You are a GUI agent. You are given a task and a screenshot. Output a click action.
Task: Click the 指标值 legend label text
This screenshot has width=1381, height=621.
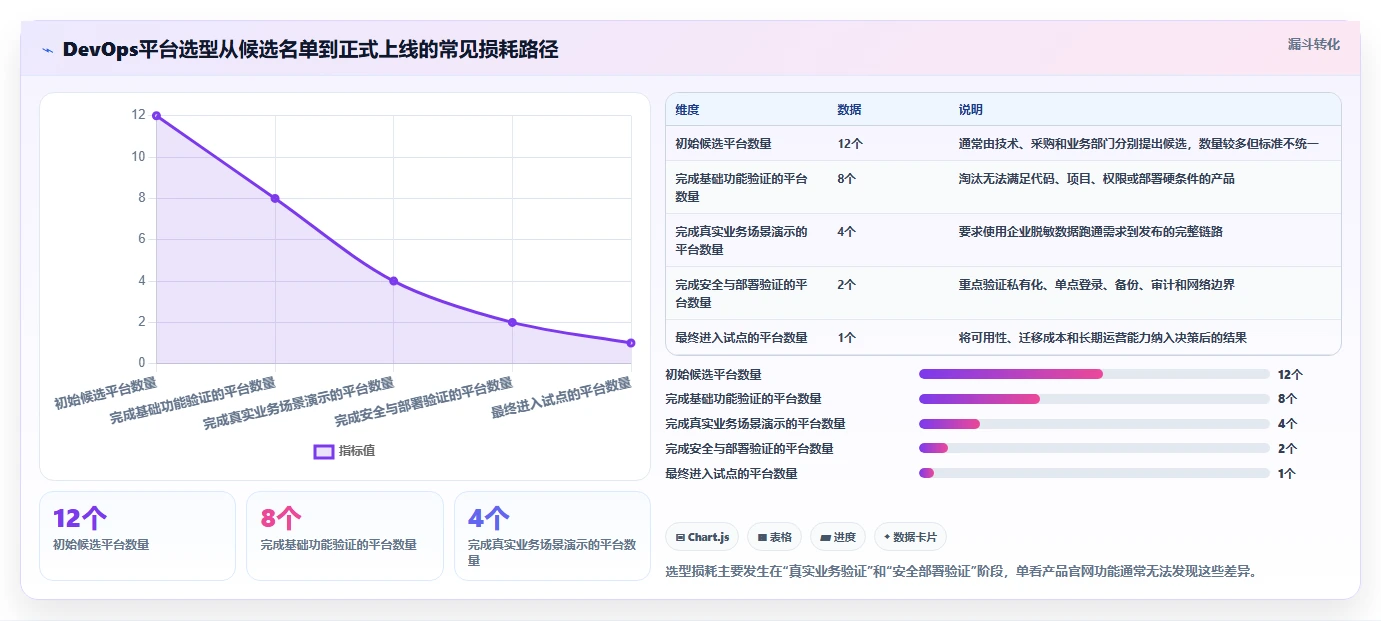pos(357,451)
